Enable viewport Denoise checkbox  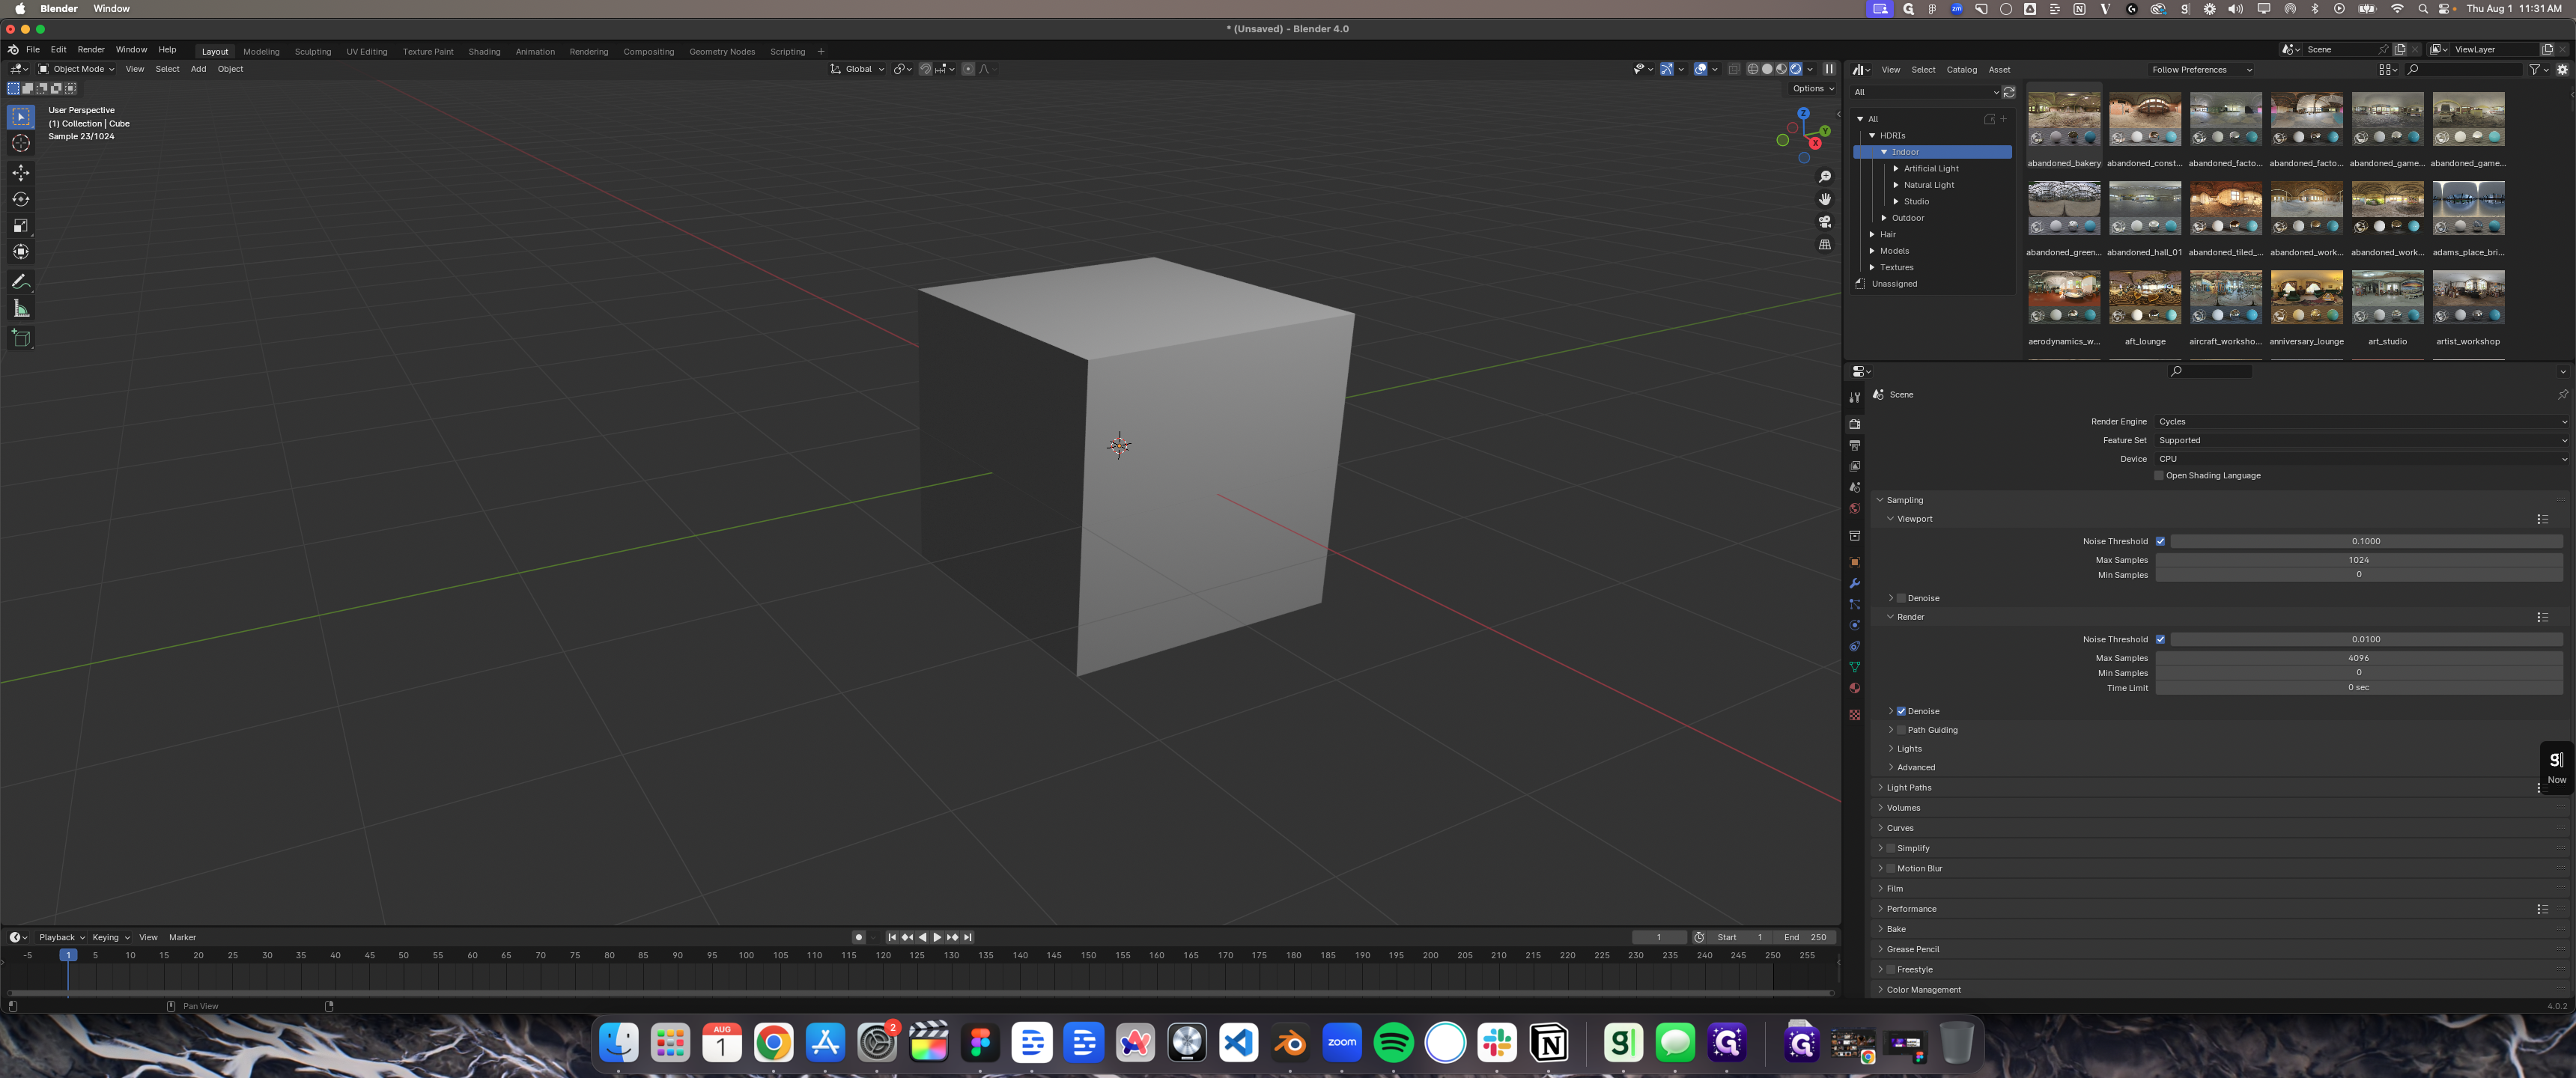(x=1901, y=598)
